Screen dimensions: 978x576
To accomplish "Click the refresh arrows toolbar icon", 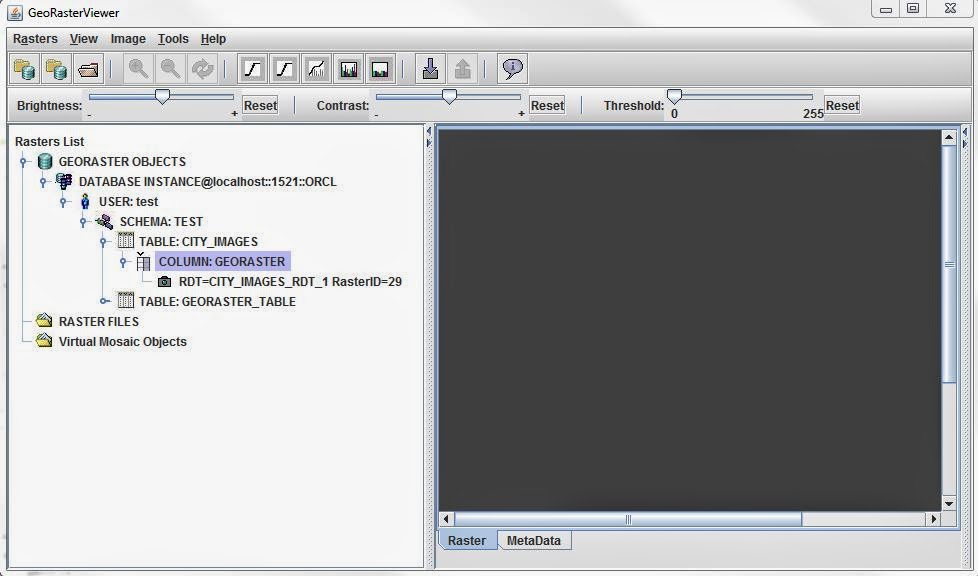I will coord(202,69).
